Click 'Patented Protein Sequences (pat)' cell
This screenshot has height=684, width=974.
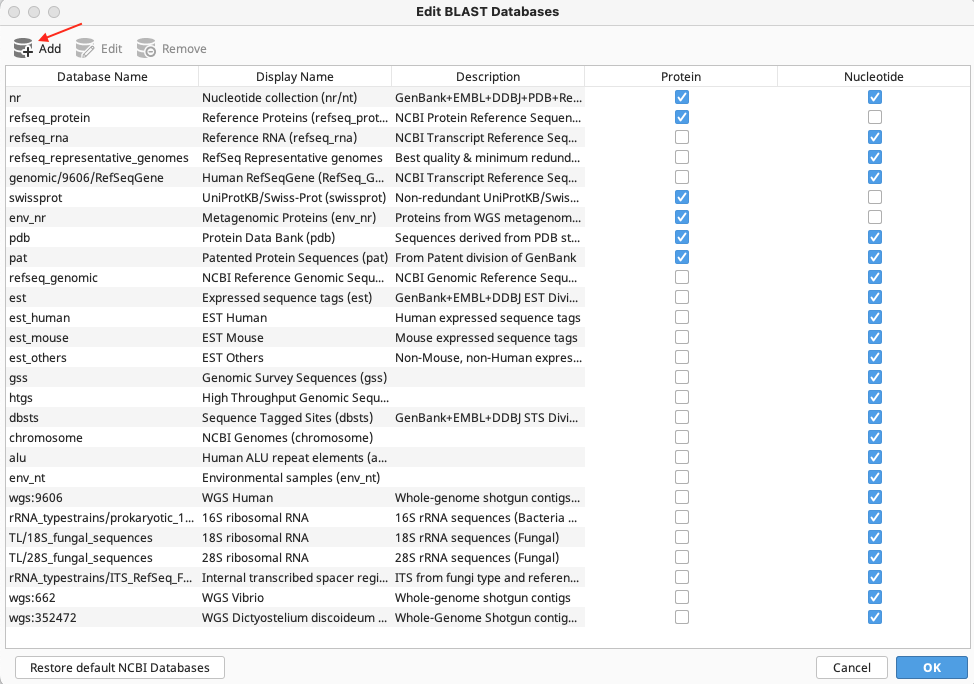point(295,257)
